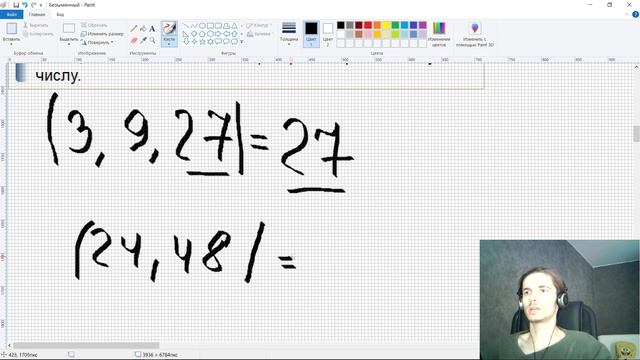Choose the oval shape in shapes gallery
The width and height of the screenshot is (640, 360).
(202, 26)
